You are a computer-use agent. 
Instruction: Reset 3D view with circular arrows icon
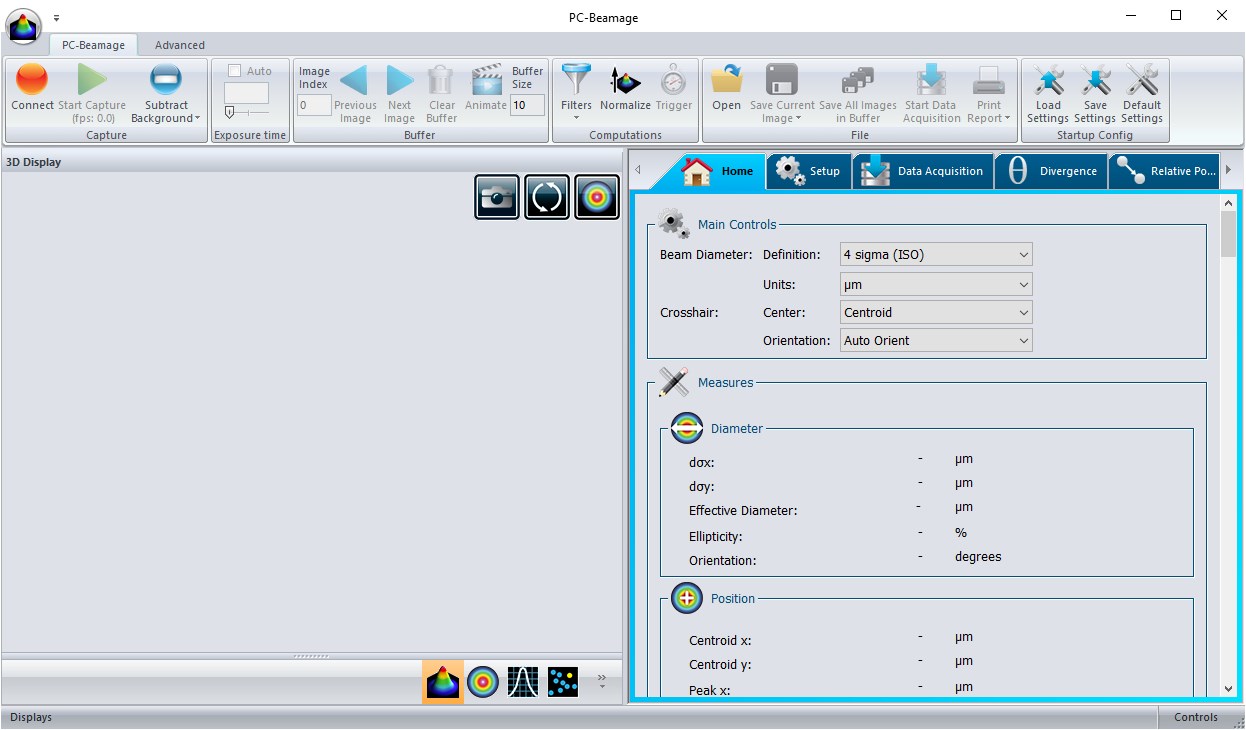[x=547, y=197]
